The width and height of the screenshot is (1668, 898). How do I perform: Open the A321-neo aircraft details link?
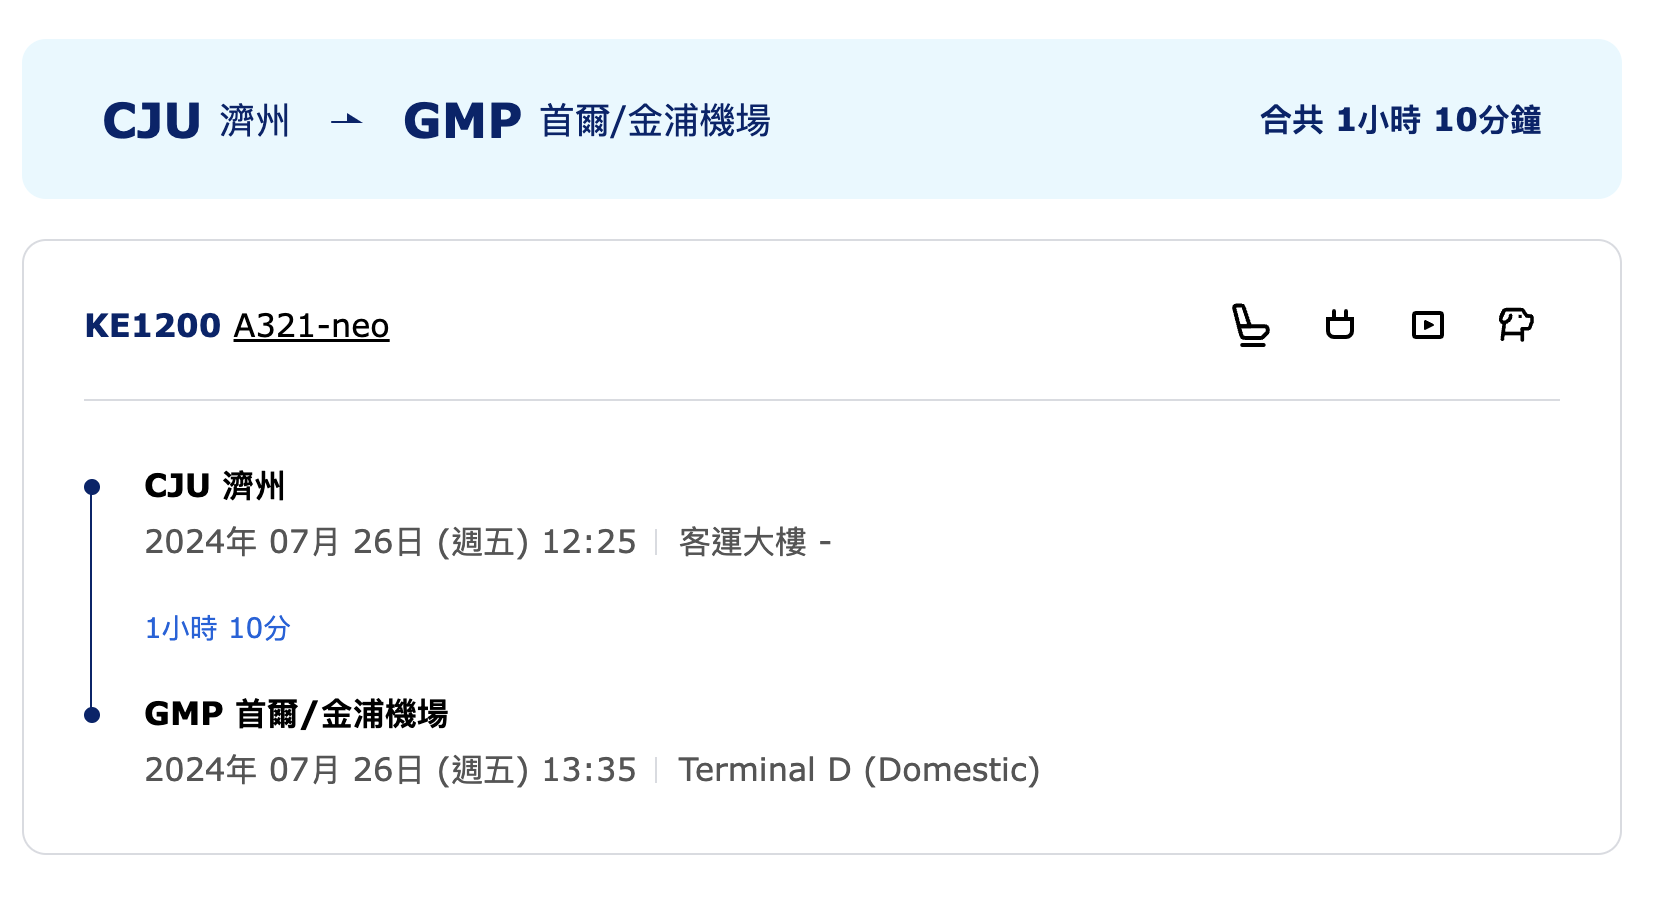[311, 326]
